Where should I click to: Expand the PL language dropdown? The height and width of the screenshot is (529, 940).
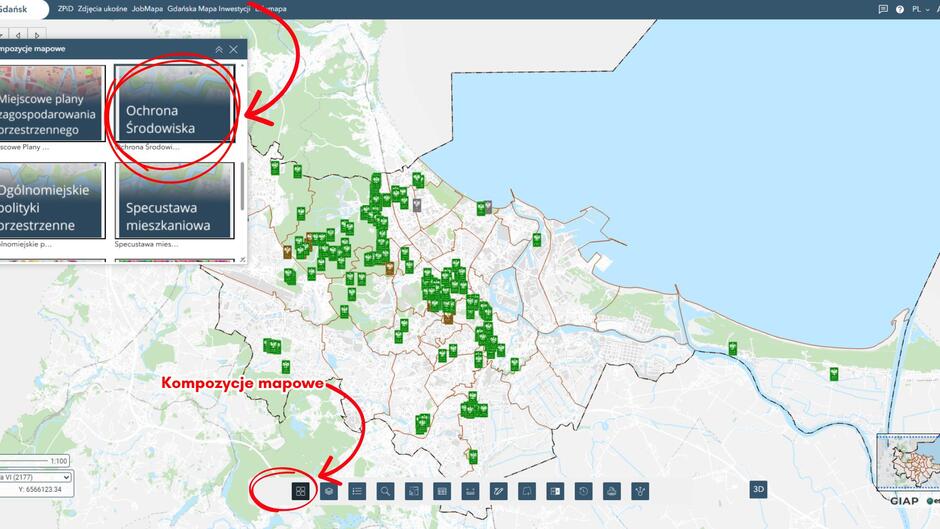(x=920, y=9)
